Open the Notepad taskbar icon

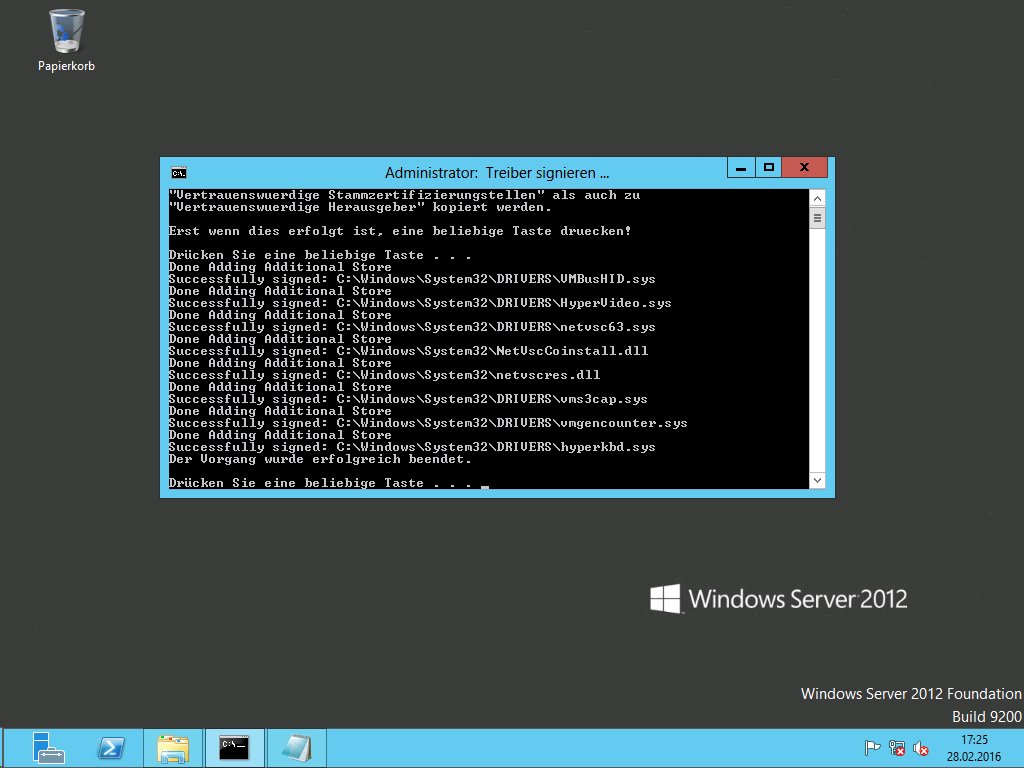pos(296,748)
